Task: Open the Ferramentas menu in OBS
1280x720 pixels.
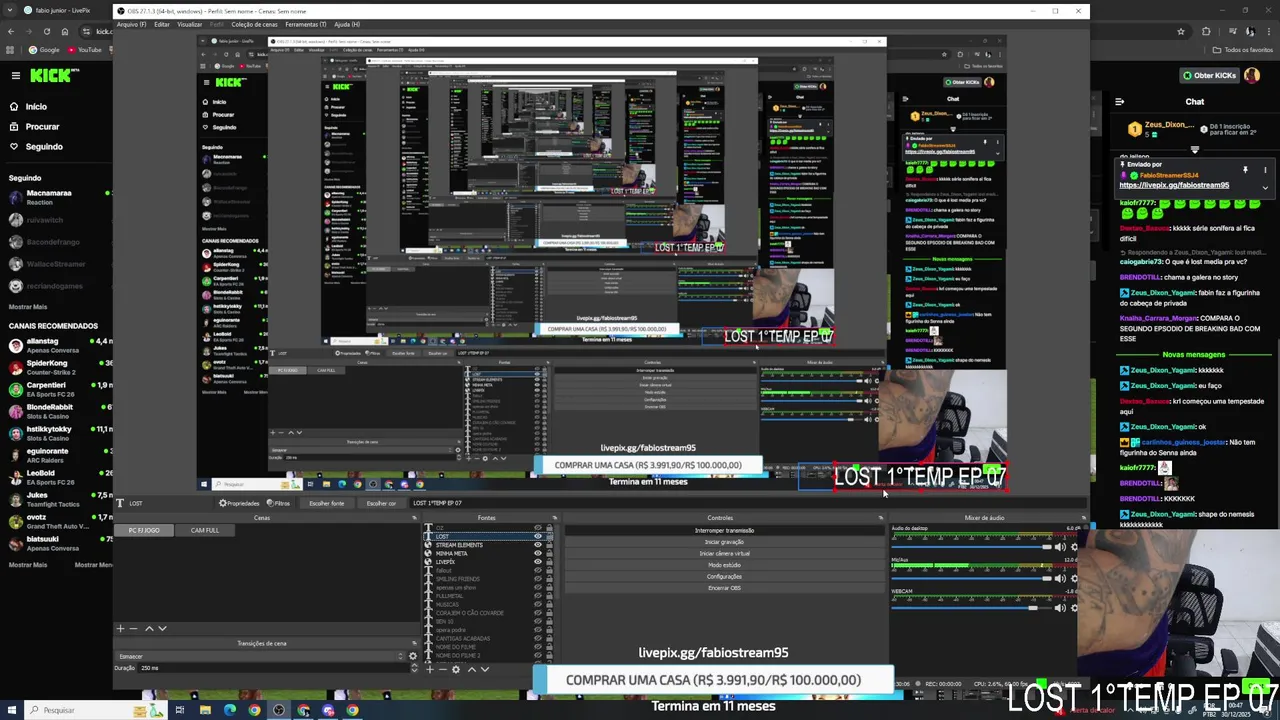Action: [306, 24]
